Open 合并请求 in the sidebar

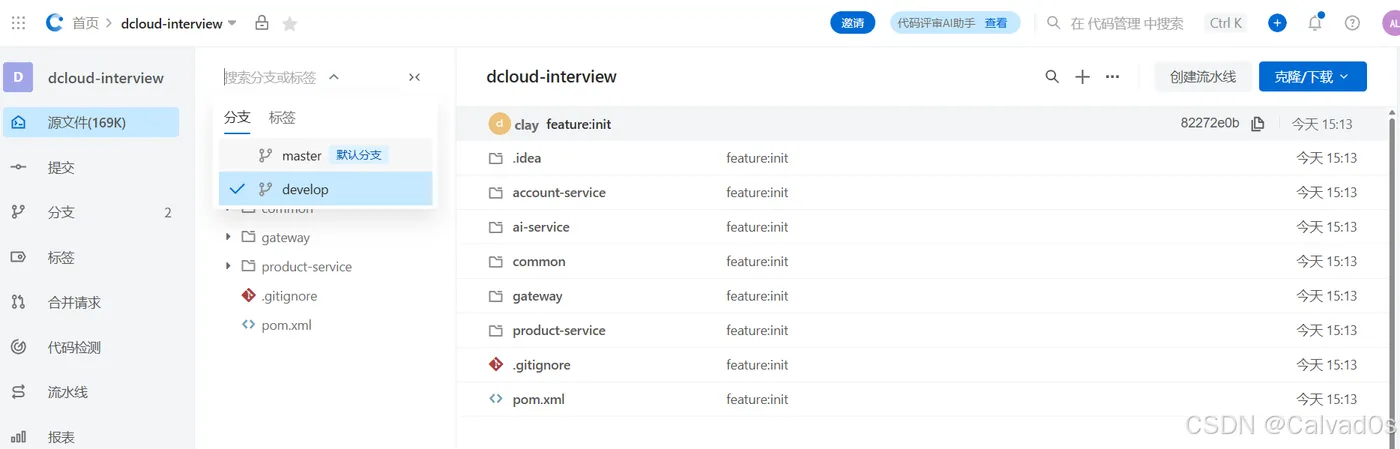coord(74,302)
